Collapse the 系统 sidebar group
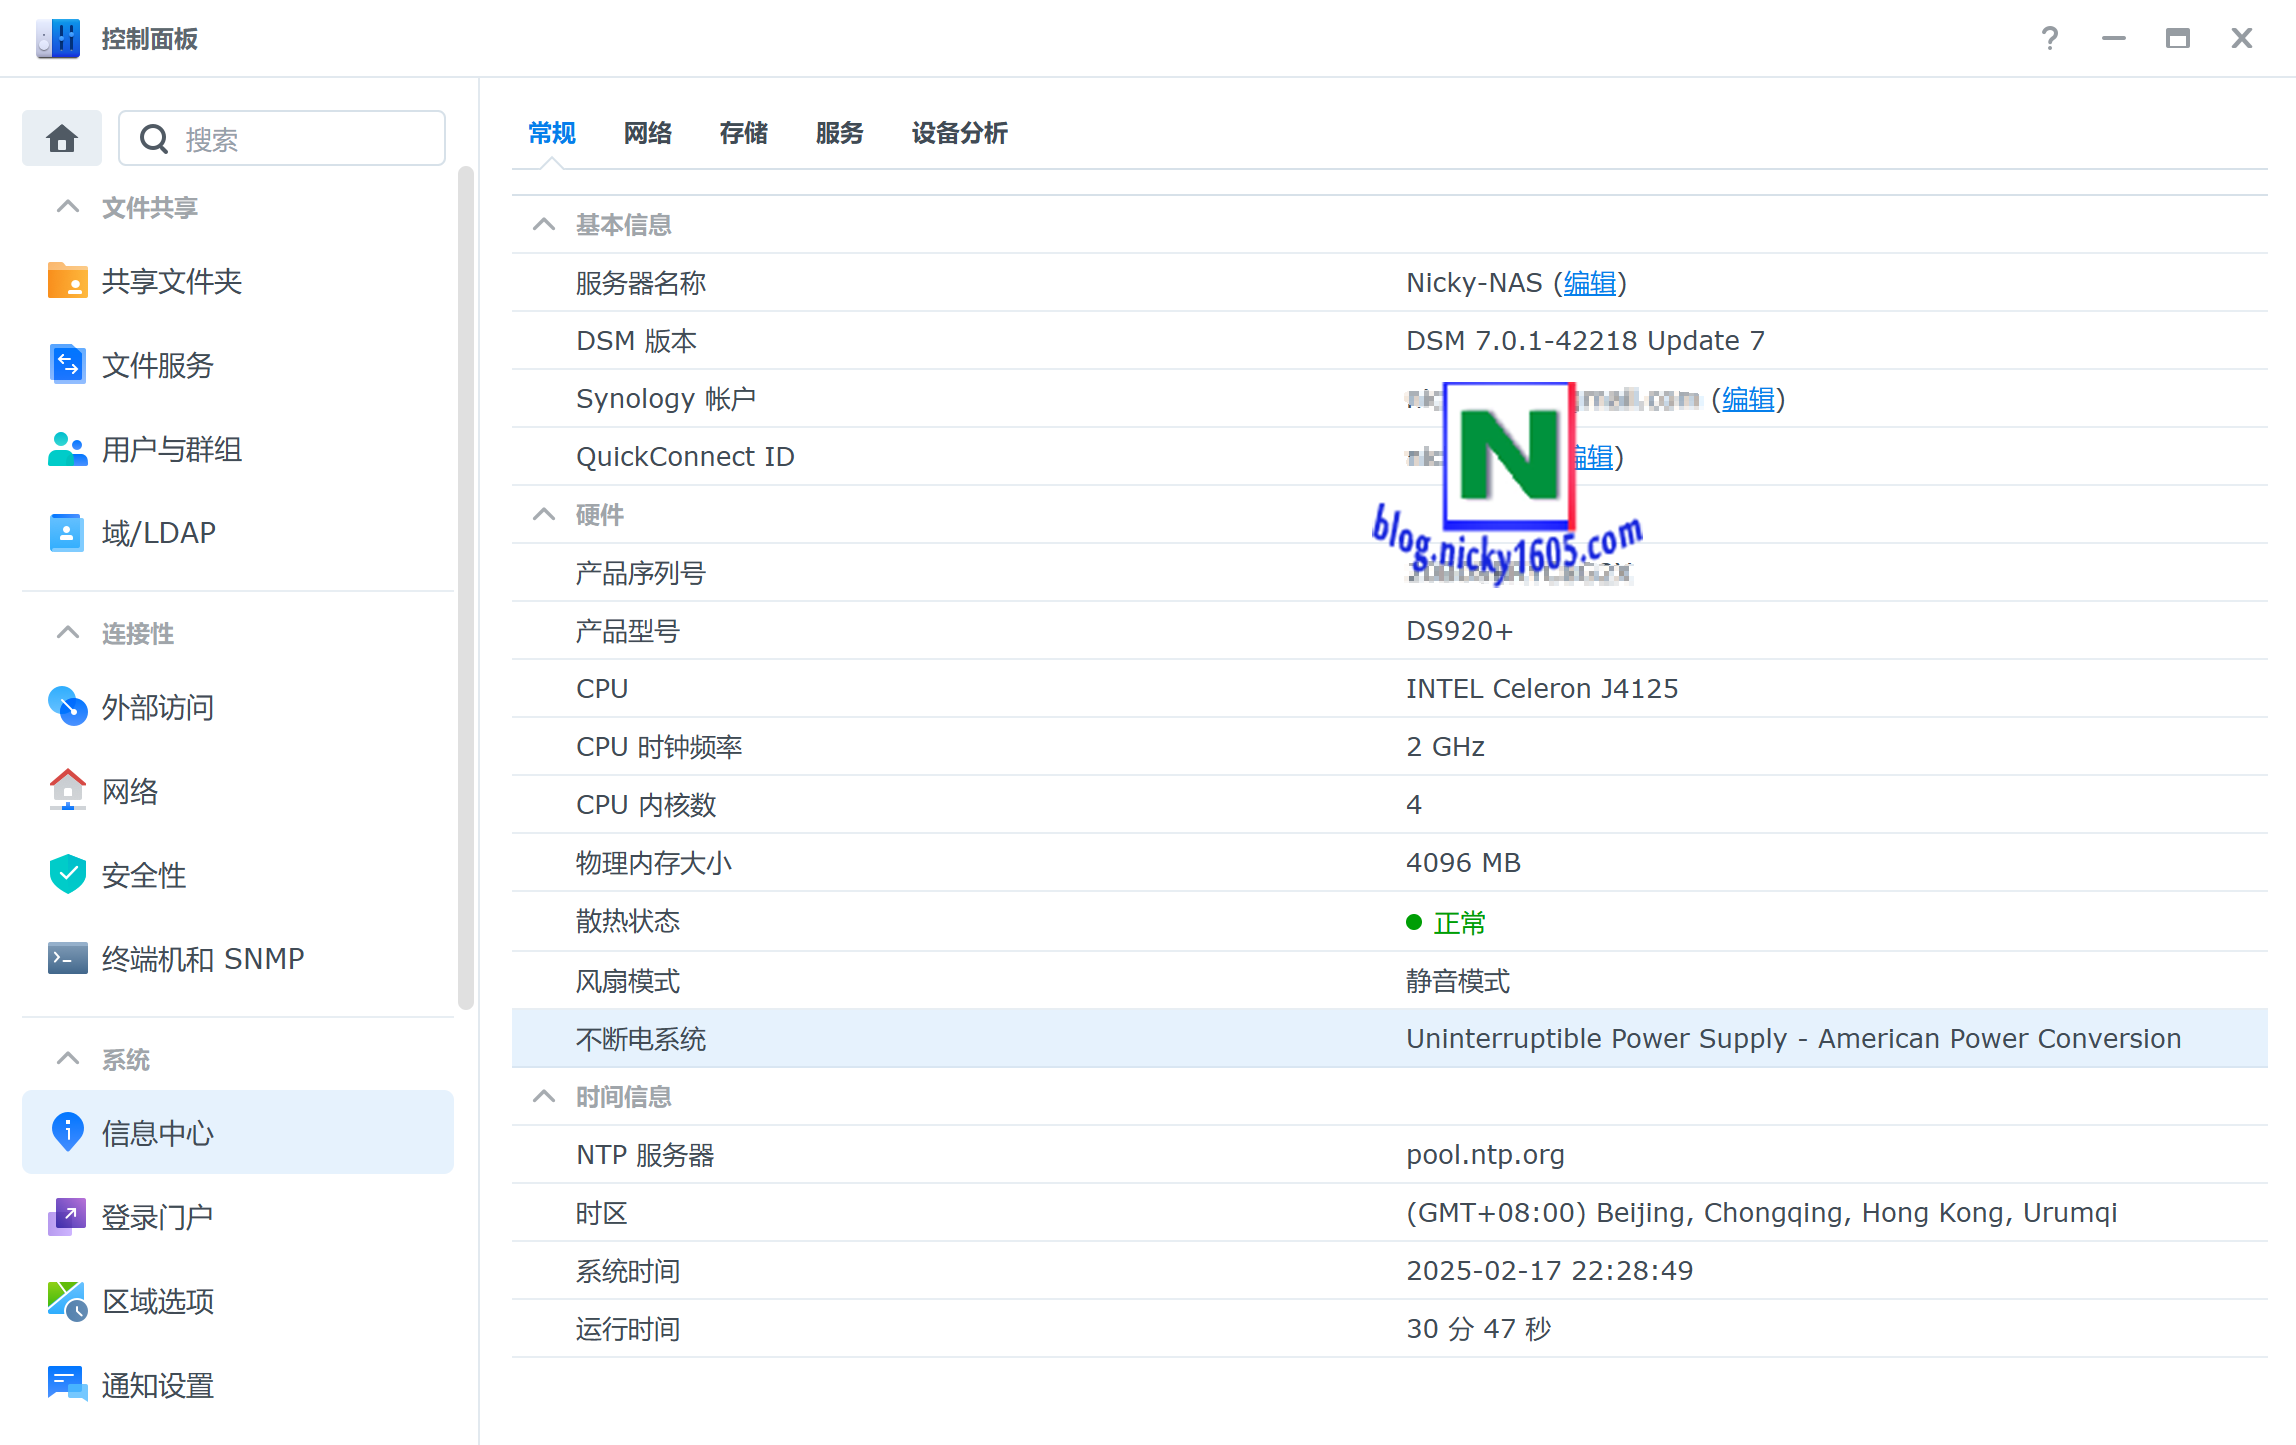This screenshot has width=2296, height=1445. tap(67, 1059)
